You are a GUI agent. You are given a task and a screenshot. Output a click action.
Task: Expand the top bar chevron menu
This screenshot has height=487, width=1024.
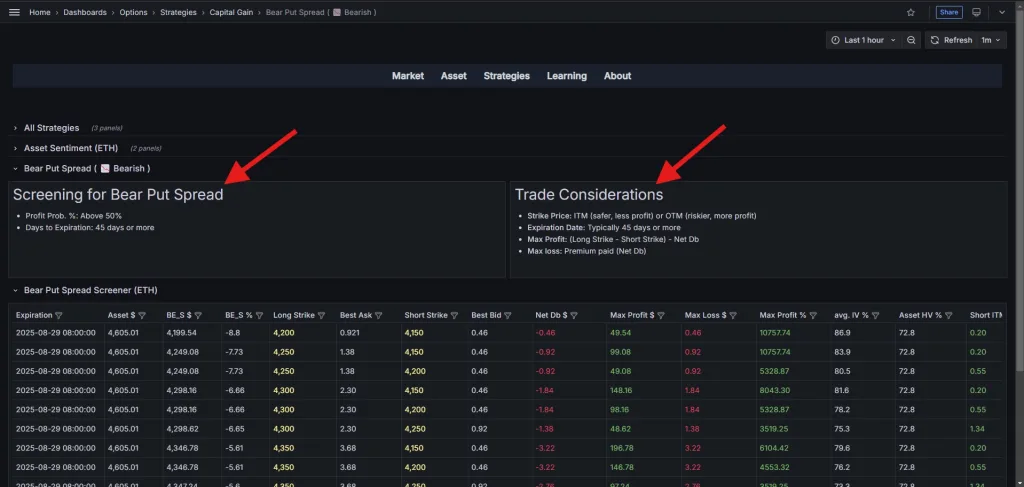pos(1003,12)
